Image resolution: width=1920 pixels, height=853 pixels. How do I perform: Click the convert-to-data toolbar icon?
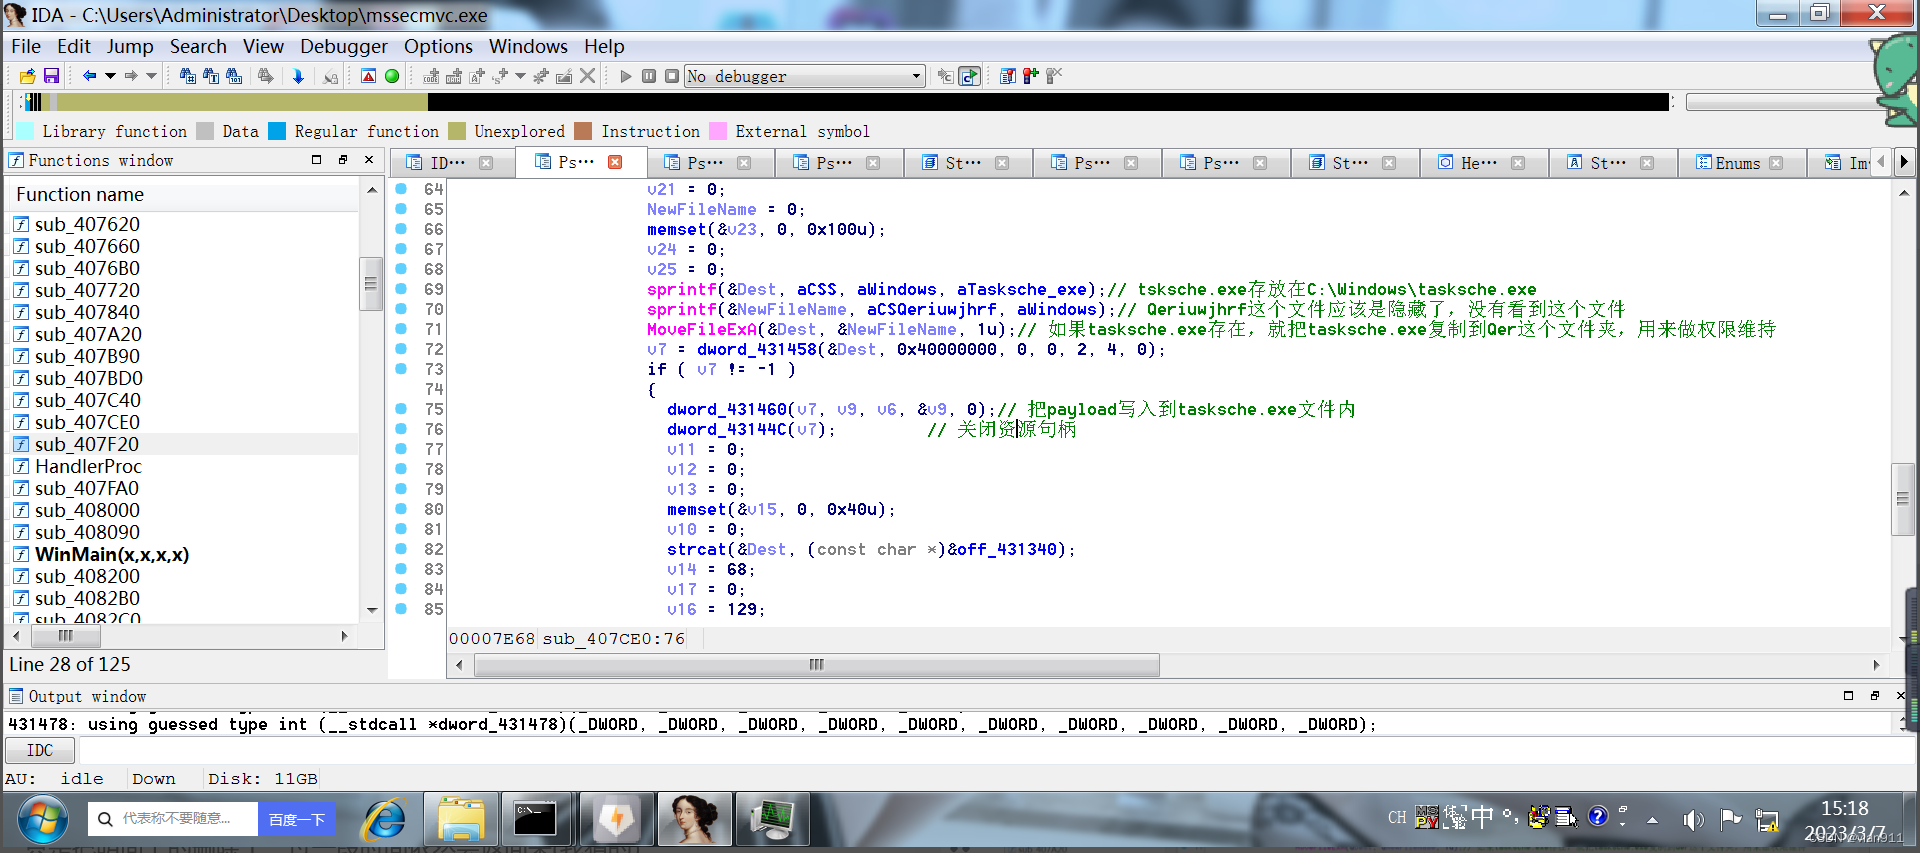click(454, 76)
